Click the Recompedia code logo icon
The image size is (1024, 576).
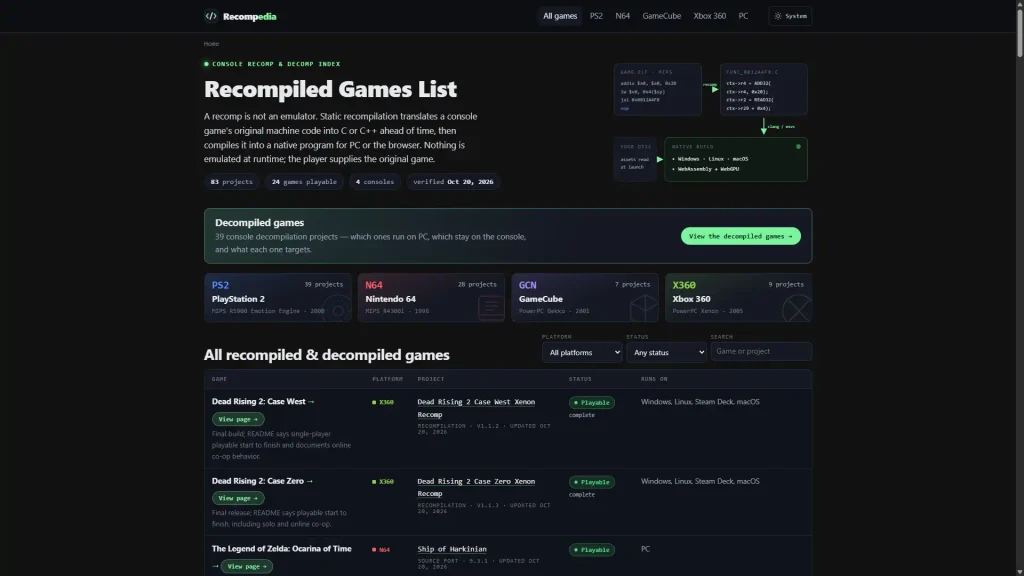point(210,16)
